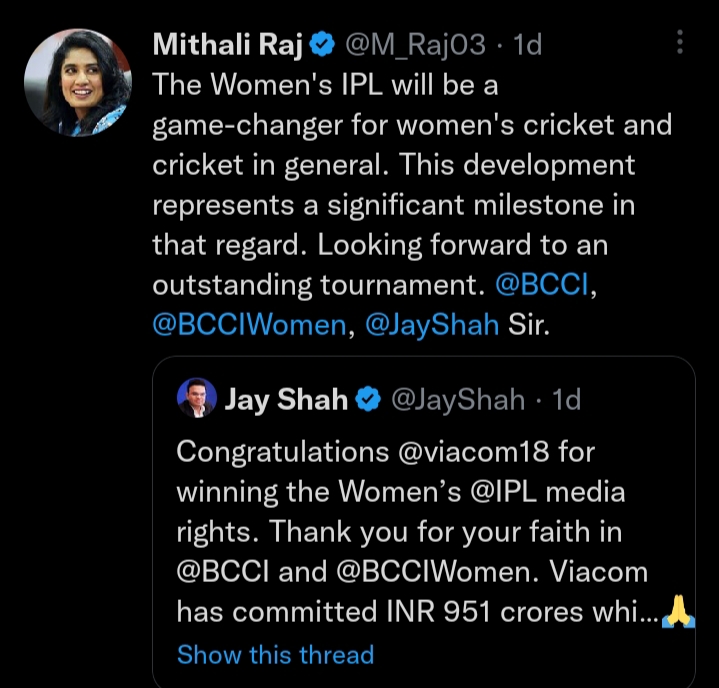Viewport: 719px width, 688px height.
Task: Click the Jay Shah name in quoted tweet
Action: (x=286, y=399)
